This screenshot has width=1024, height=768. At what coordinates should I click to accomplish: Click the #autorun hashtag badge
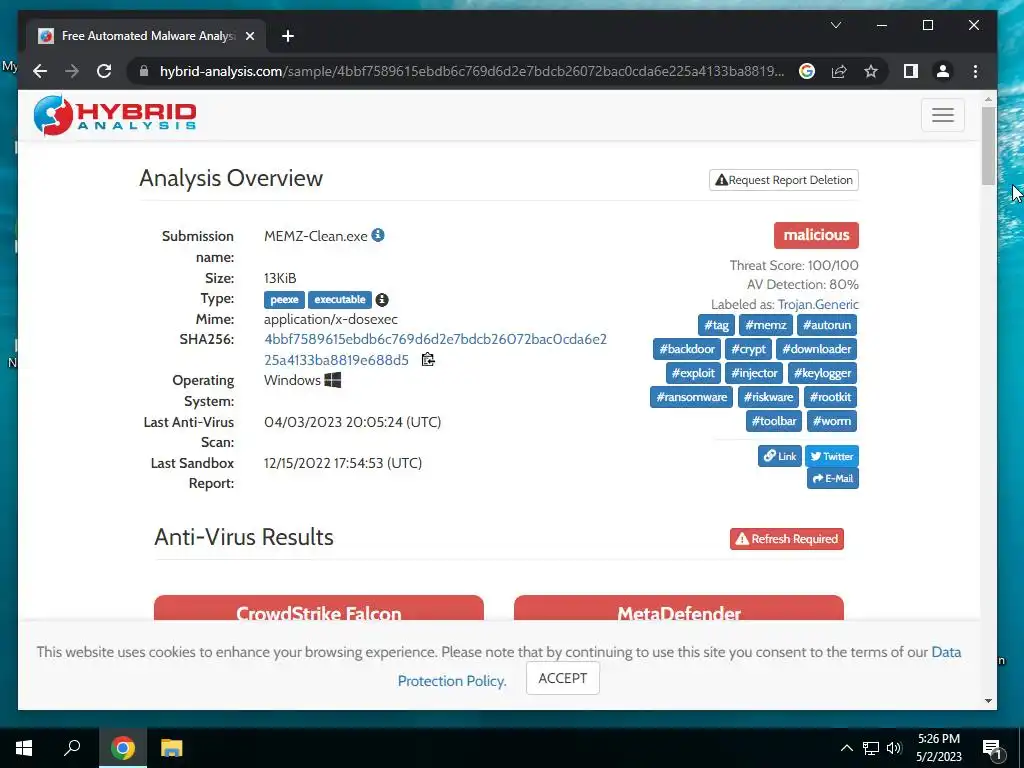tap(827, 325)
